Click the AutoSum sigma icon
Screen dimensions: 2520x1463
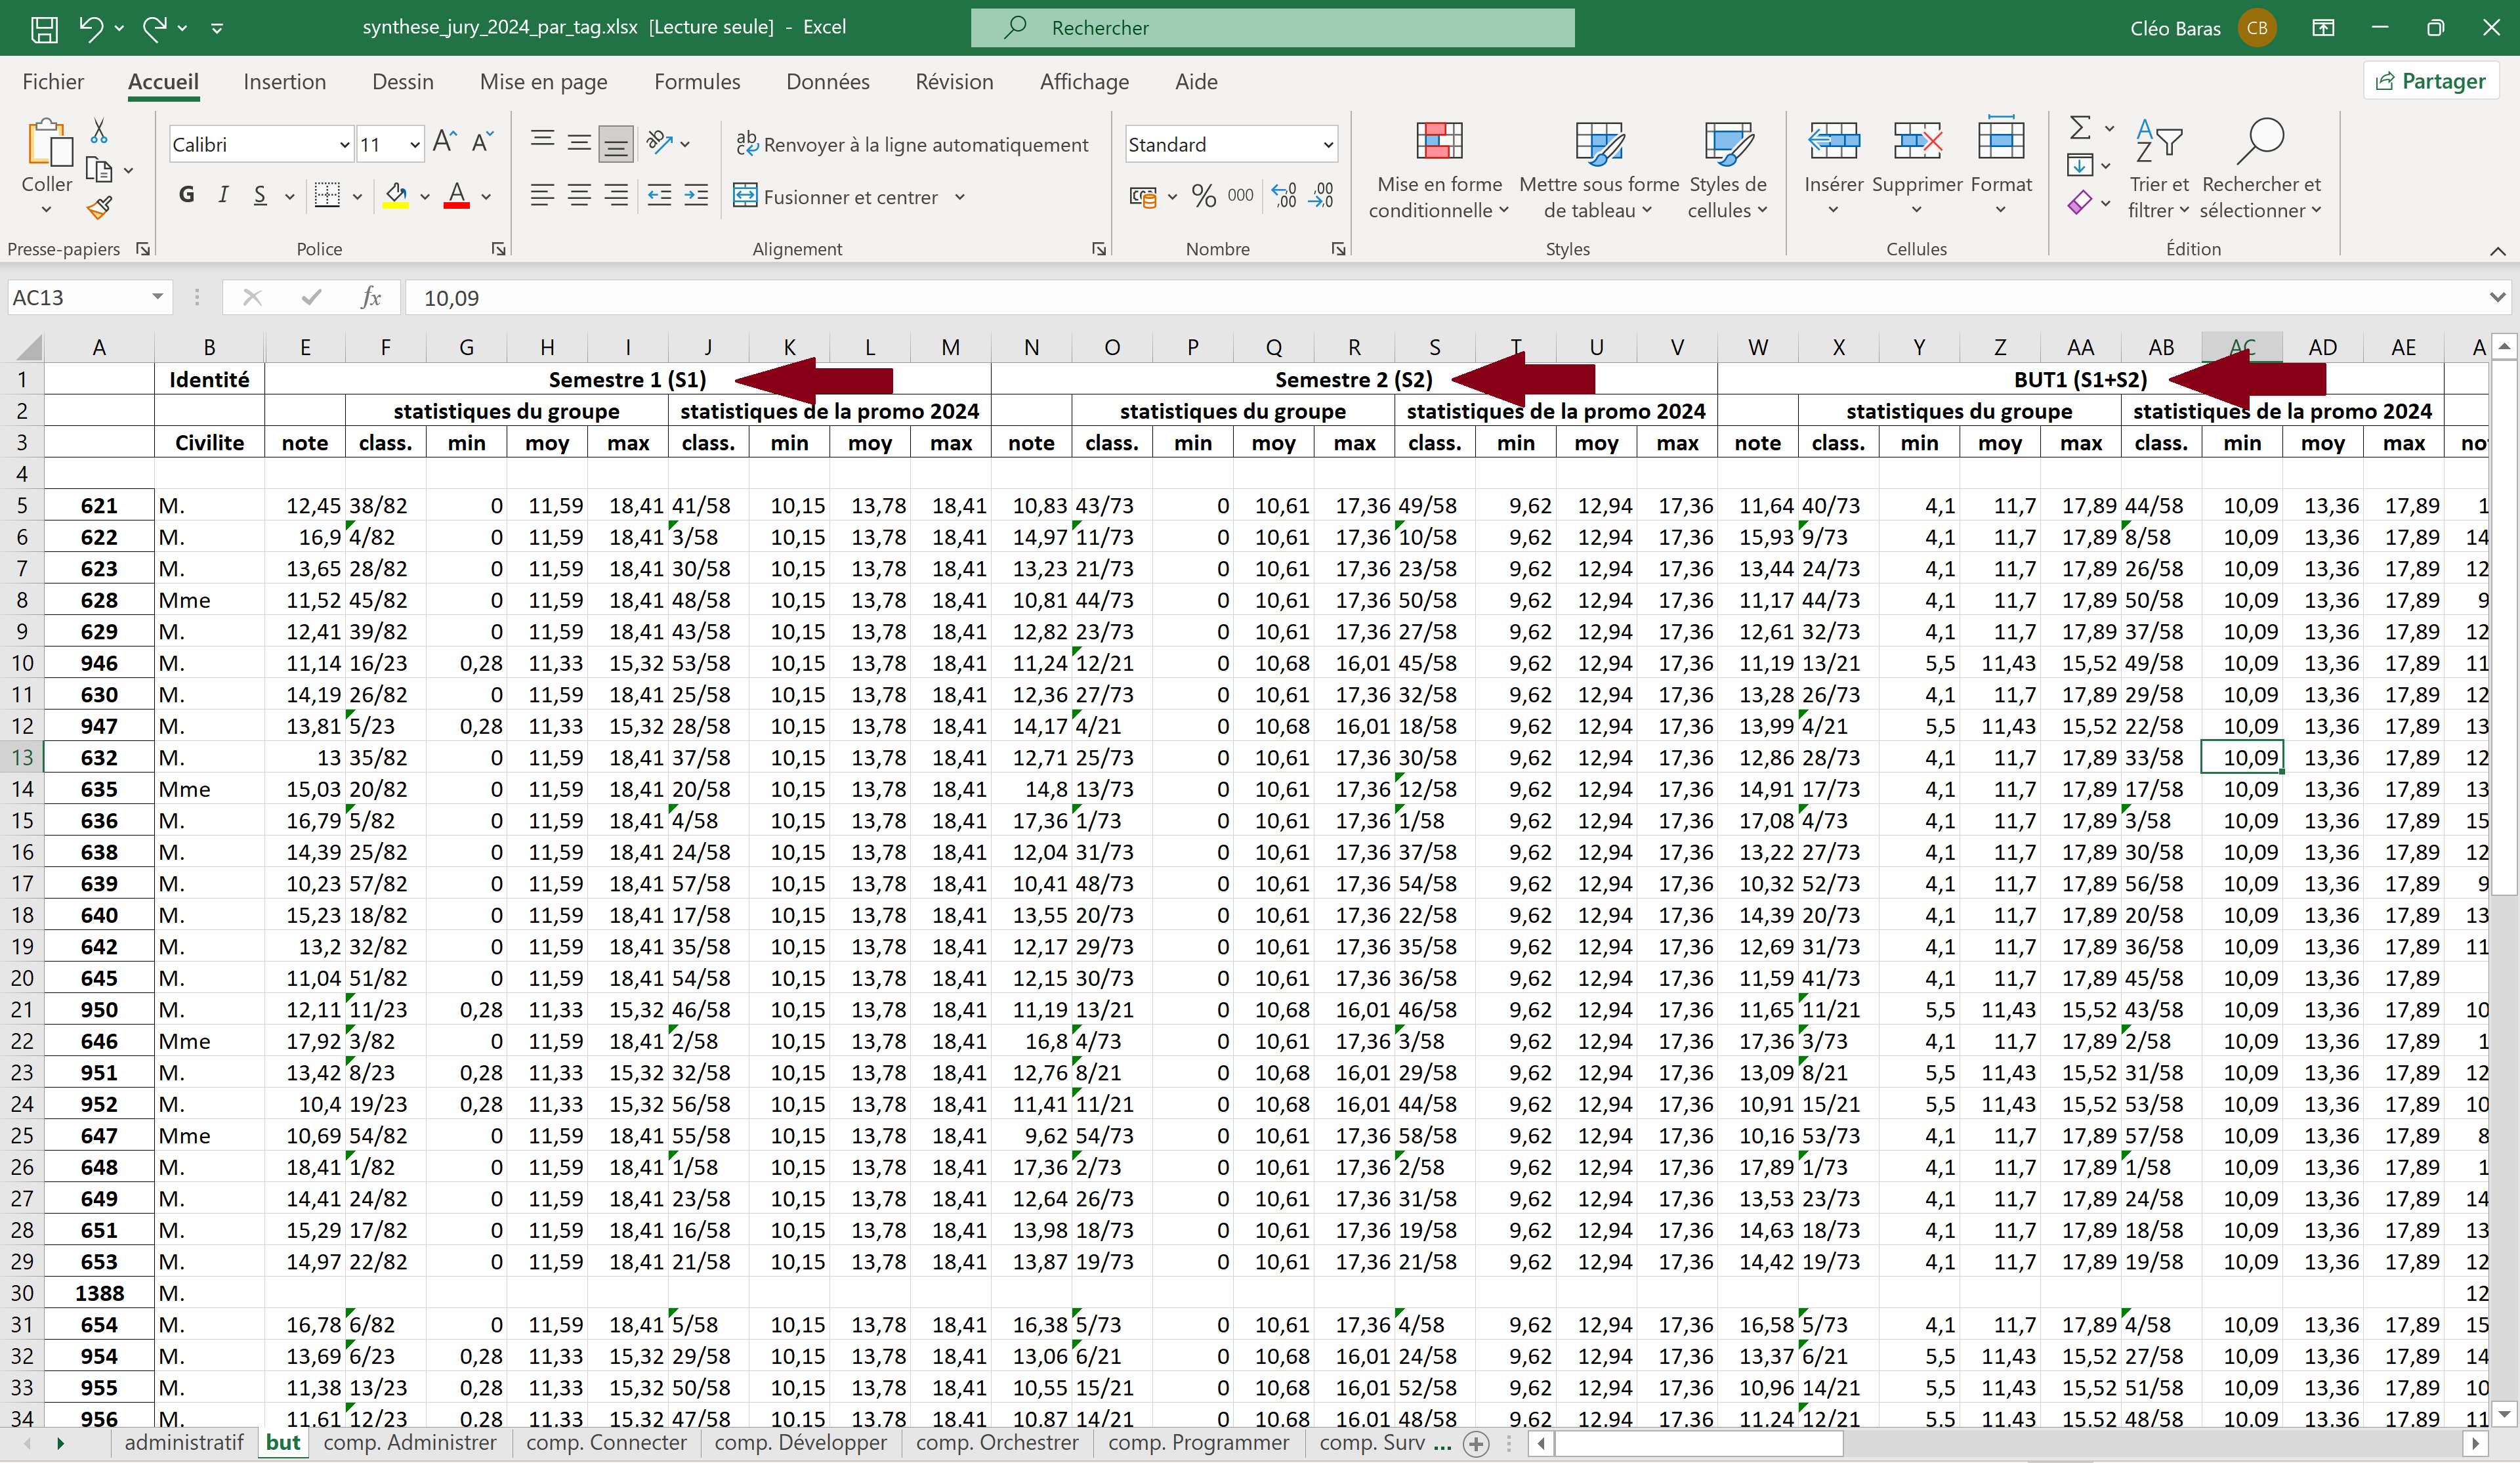(2080, 128)
